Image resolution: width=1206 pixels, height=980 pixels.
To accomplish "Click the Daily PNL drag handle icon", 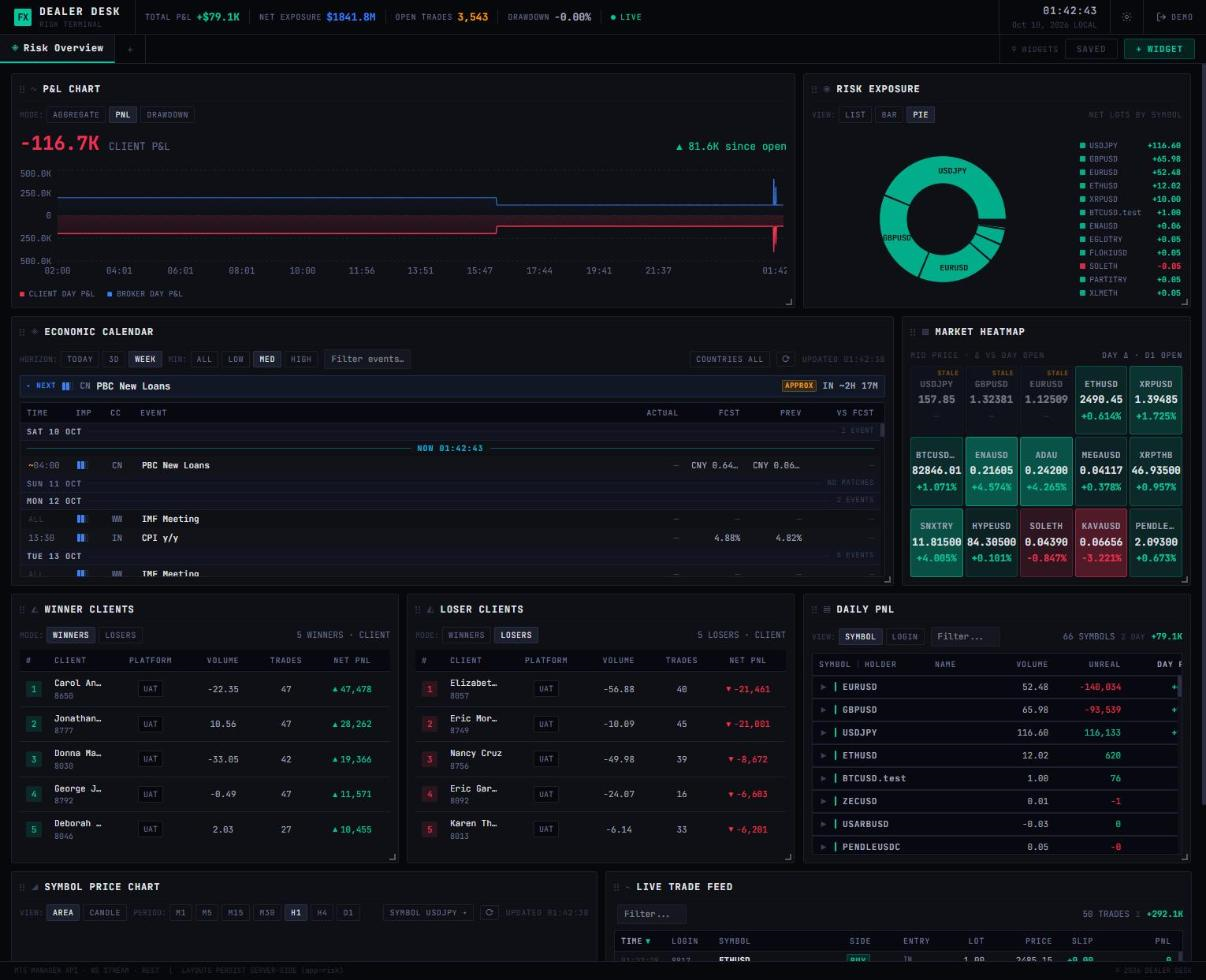I will (x=814, y=609).
